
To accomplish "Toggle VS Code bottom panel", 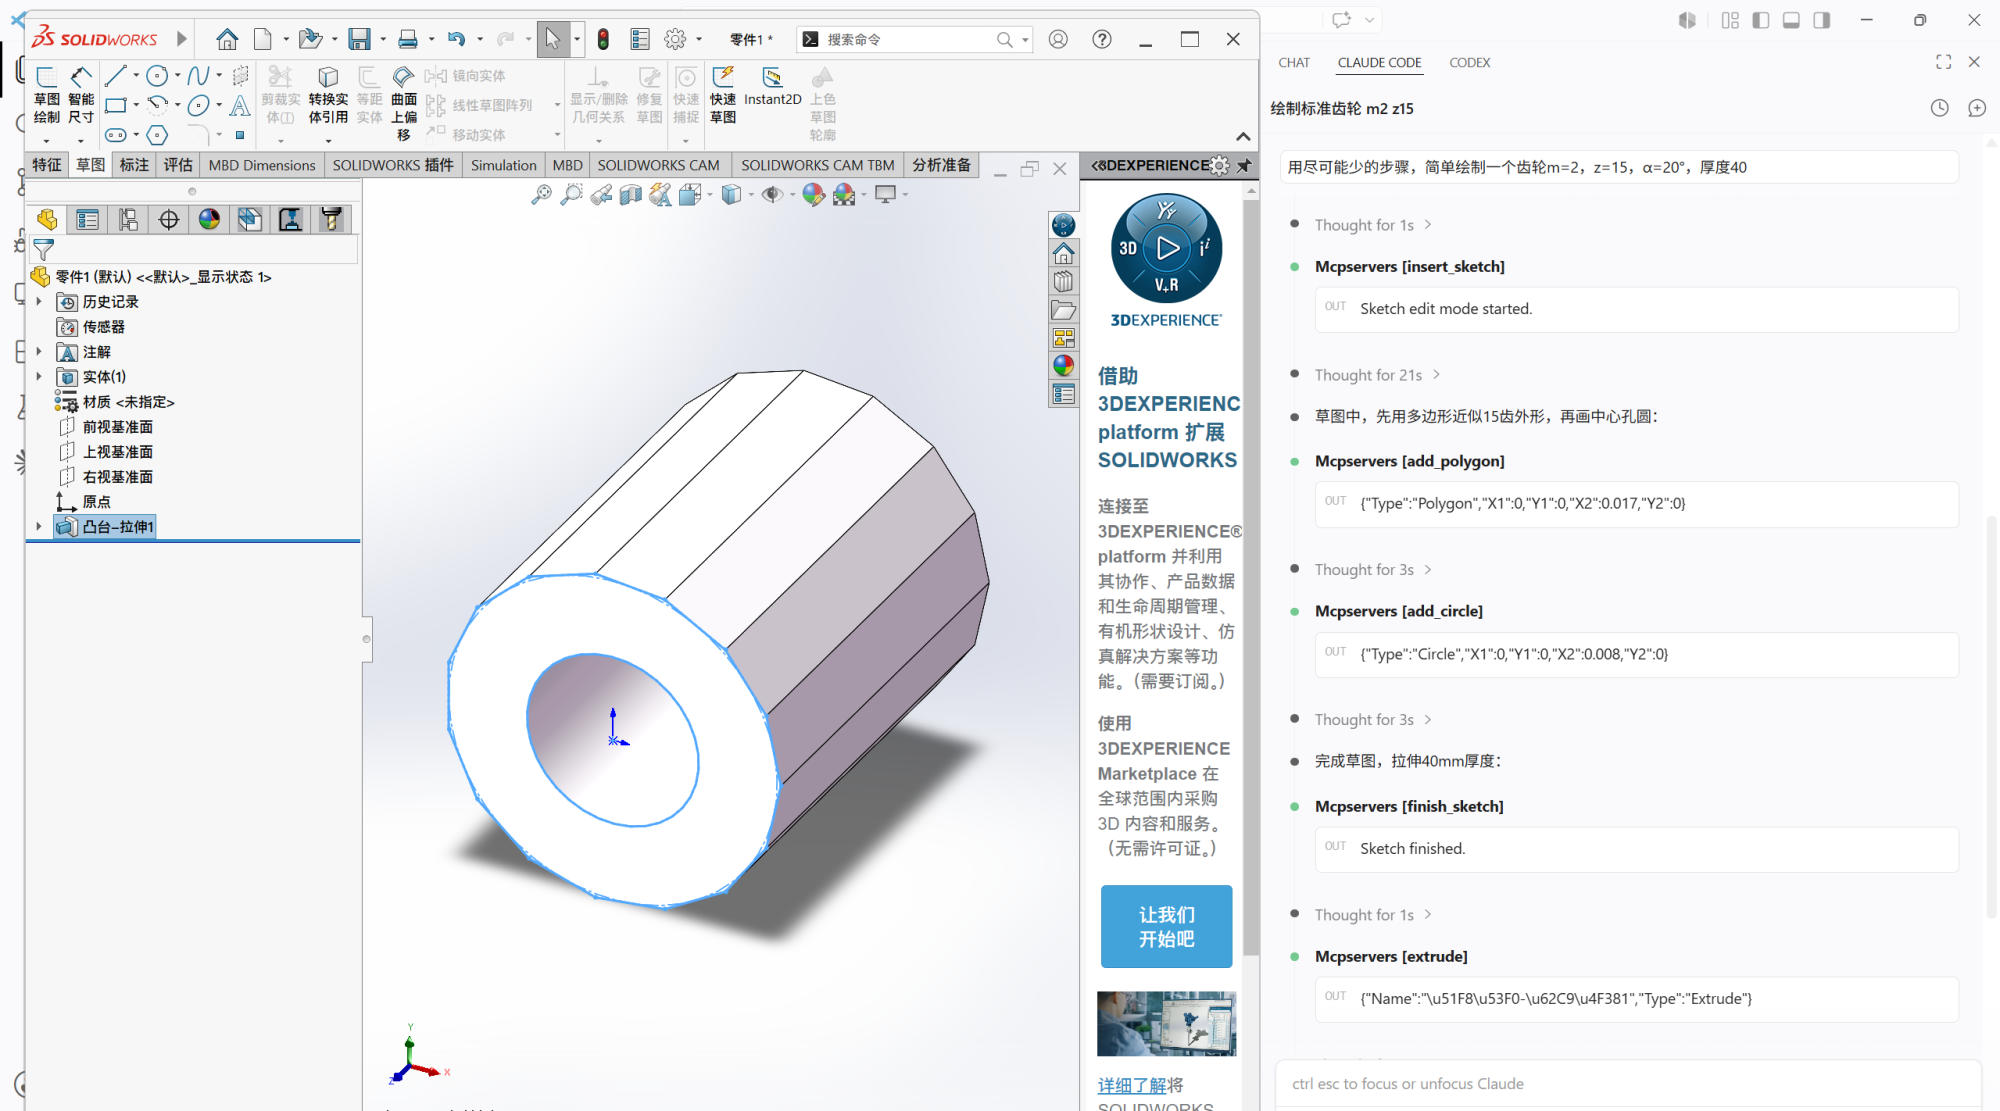I will click(1791, 20).
